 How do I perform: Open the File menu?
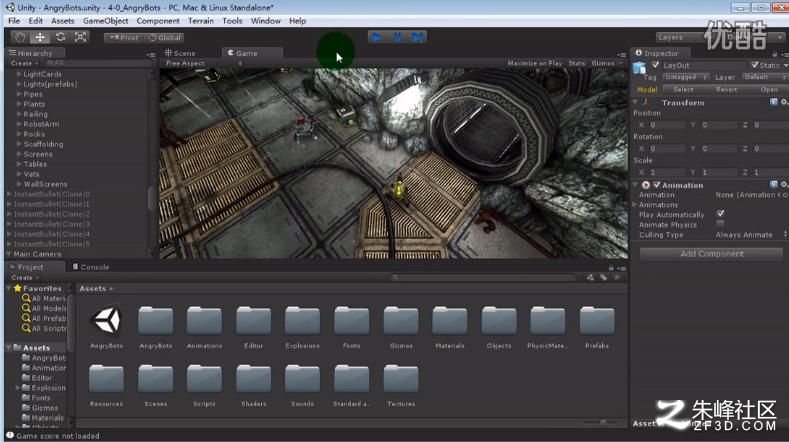tap(14, 21)
